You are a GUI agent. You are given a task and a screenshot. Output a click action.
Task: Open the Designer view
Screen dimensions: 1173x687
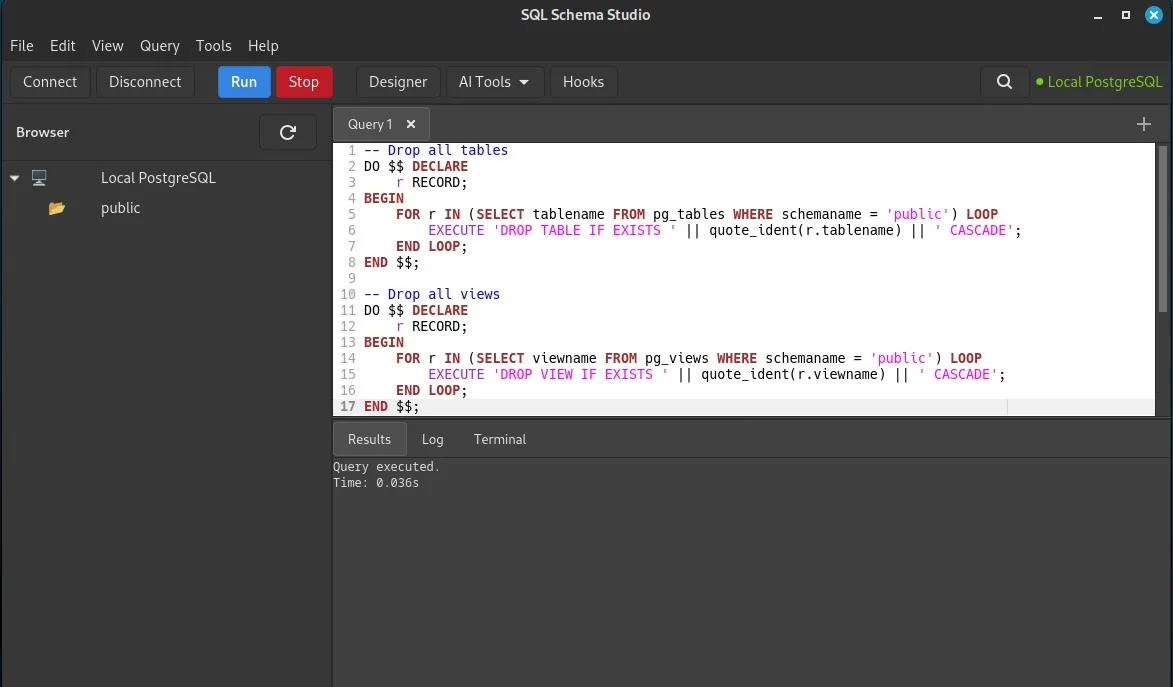coord(398,82)
